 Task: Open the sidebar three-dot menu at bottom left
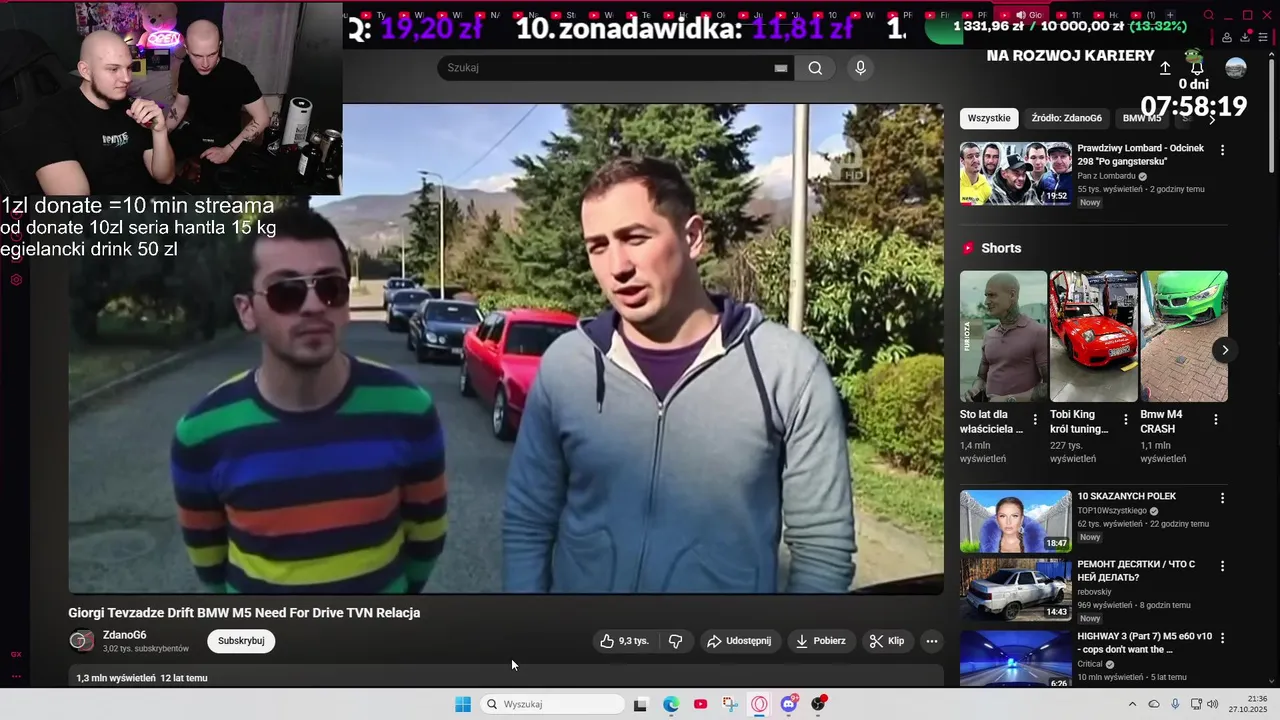16,676
